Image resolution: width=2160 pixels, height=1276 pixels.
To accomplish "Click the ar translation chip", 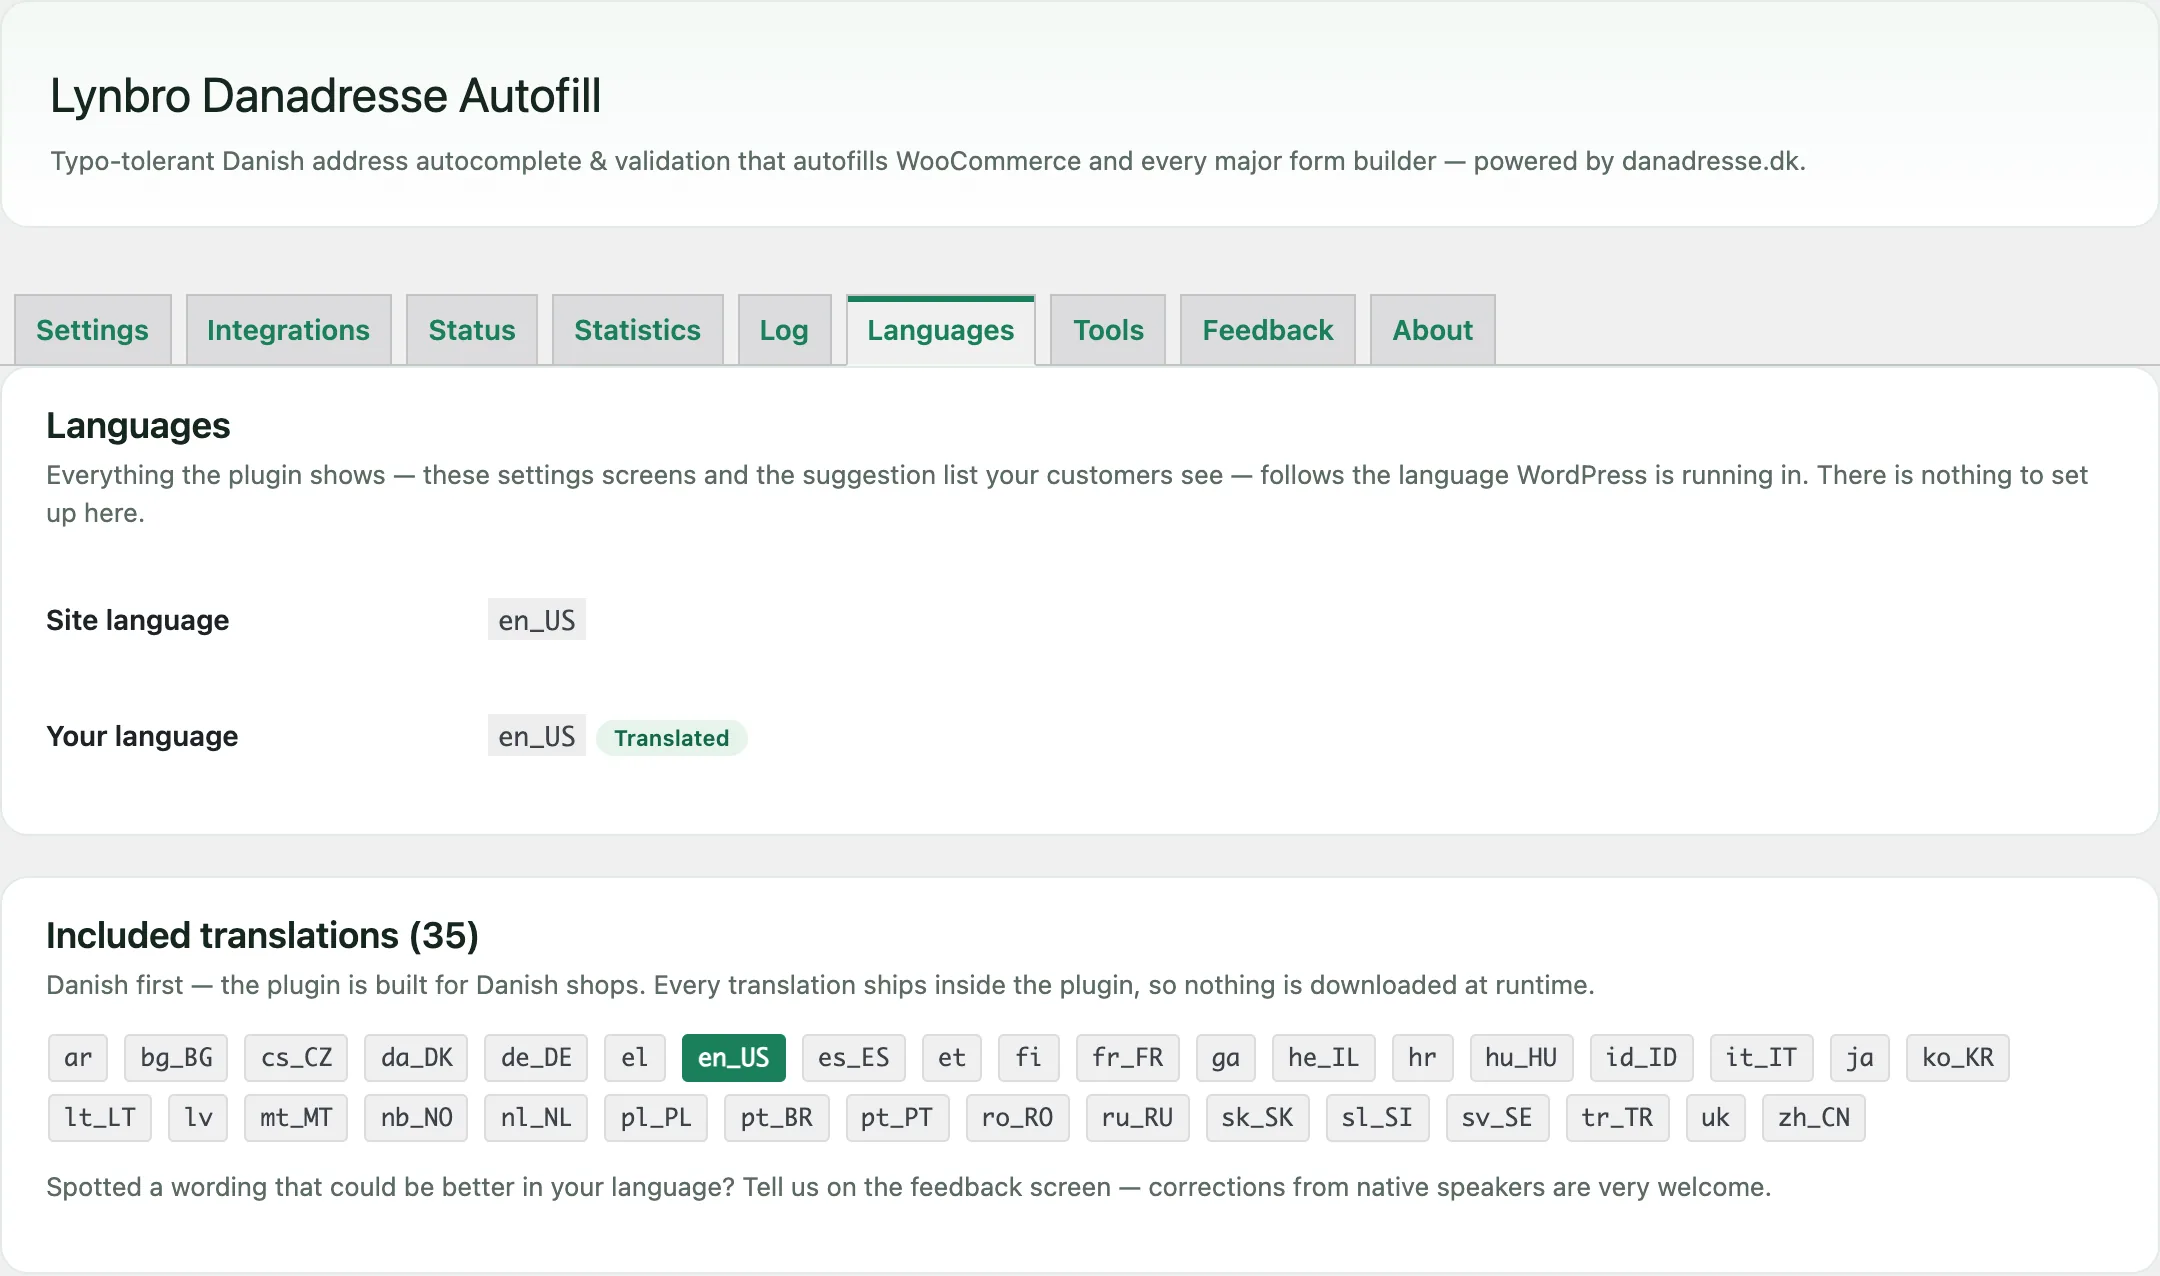I will pos(78,1058).
